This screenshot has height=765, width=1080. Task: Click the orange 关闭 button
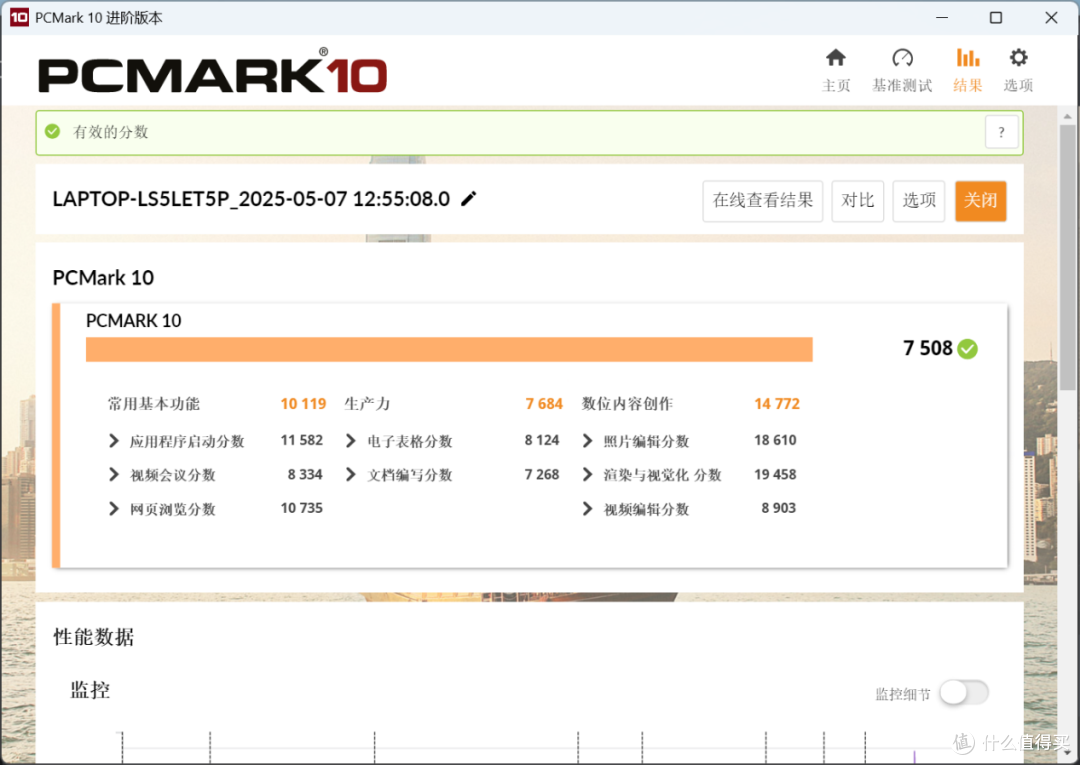[981, 201]
